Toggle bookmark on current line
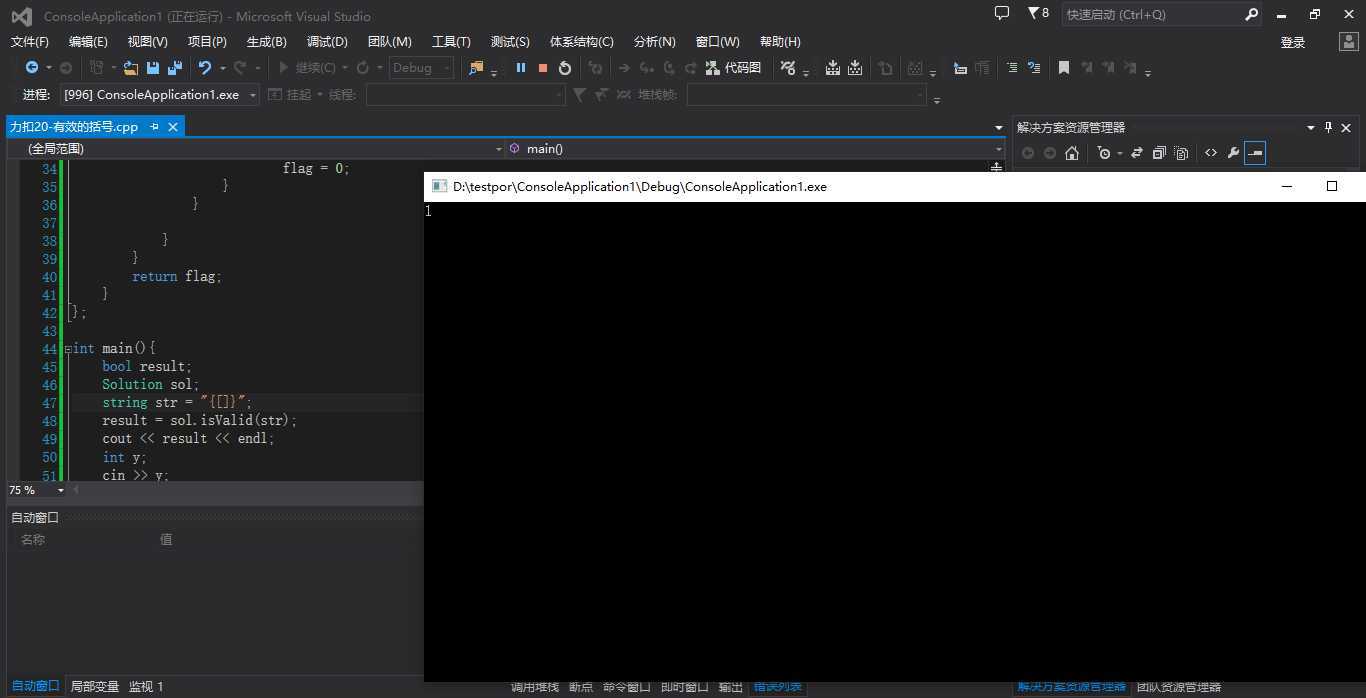The image size is (1366, 698). [x=1064, y=68]
